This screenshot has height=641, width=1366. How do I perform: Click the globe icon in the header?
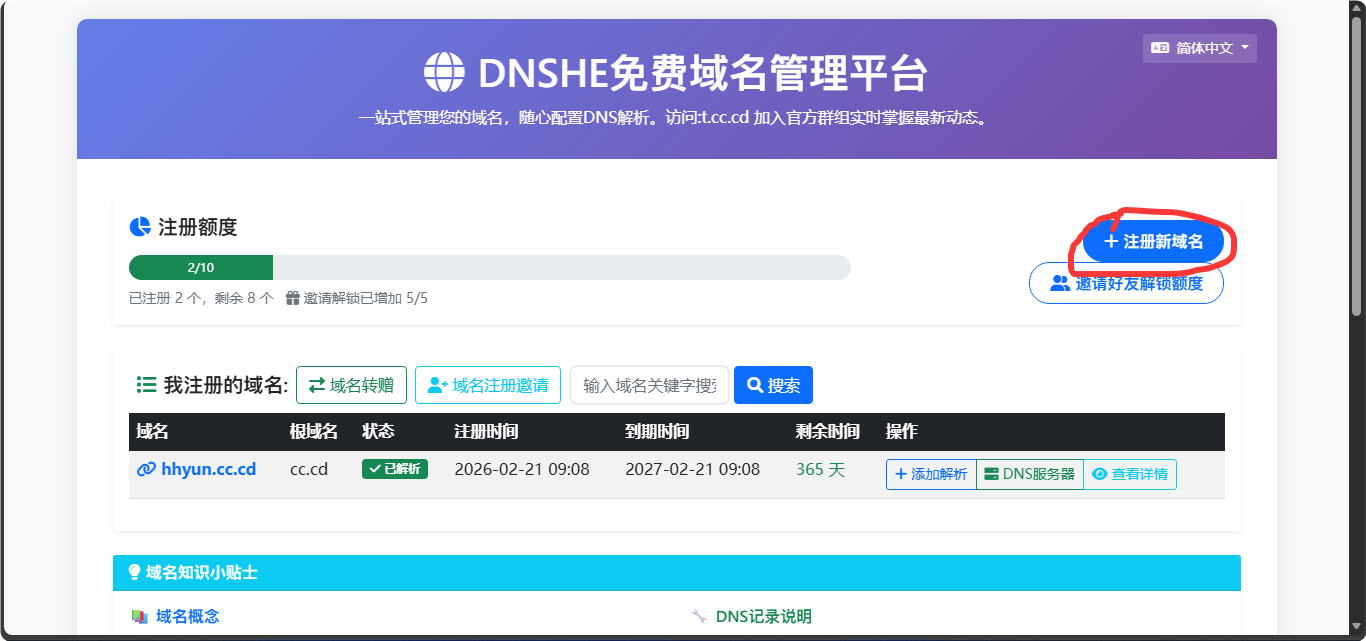tap(444, 73)
